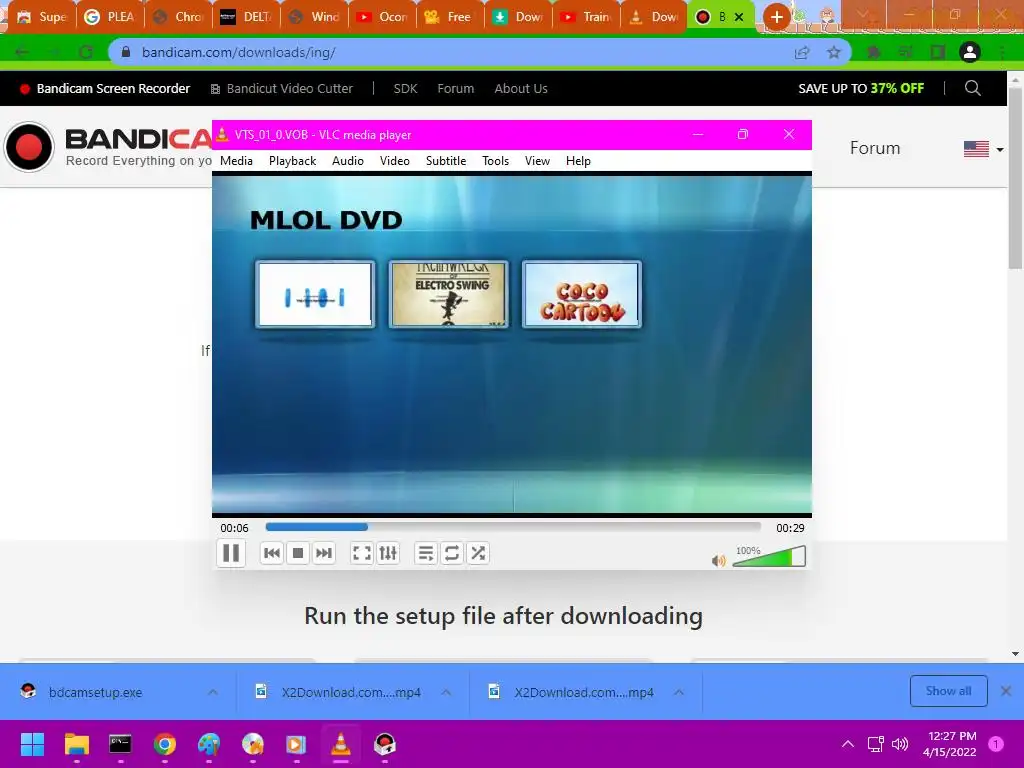
Task: Click SAVE UP TO 37% OFF promo
Action: [x=861, y=89]
